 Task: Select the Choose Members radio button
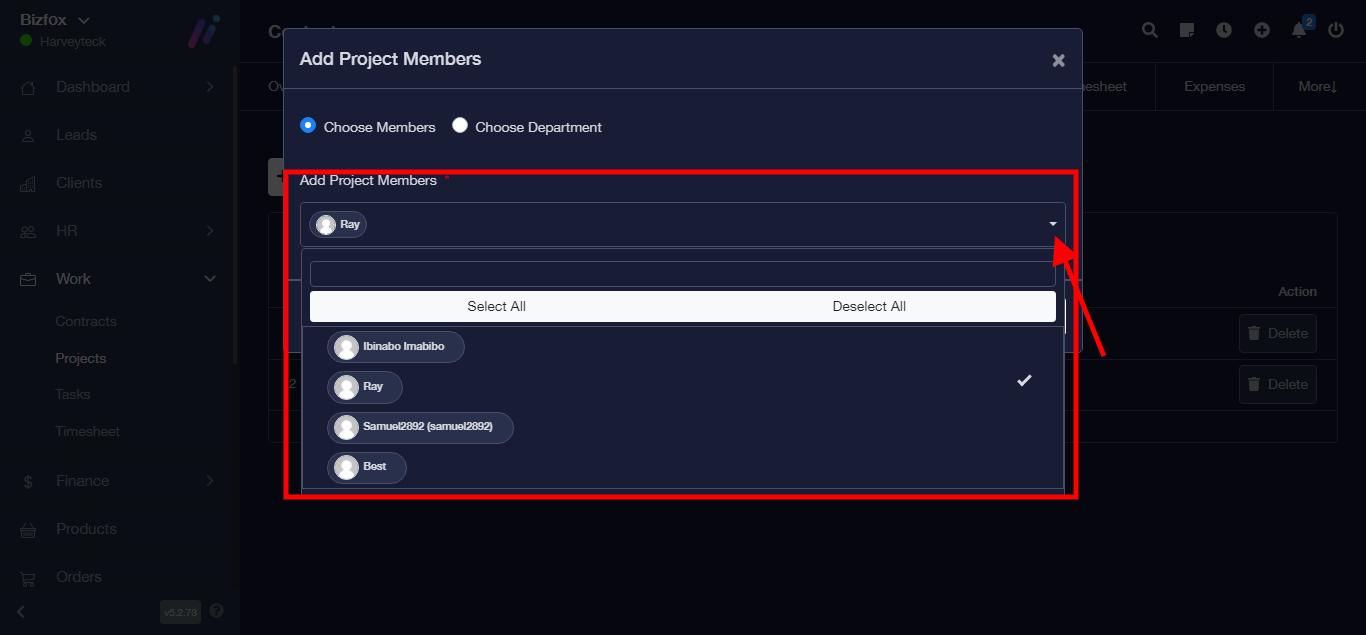308,126
